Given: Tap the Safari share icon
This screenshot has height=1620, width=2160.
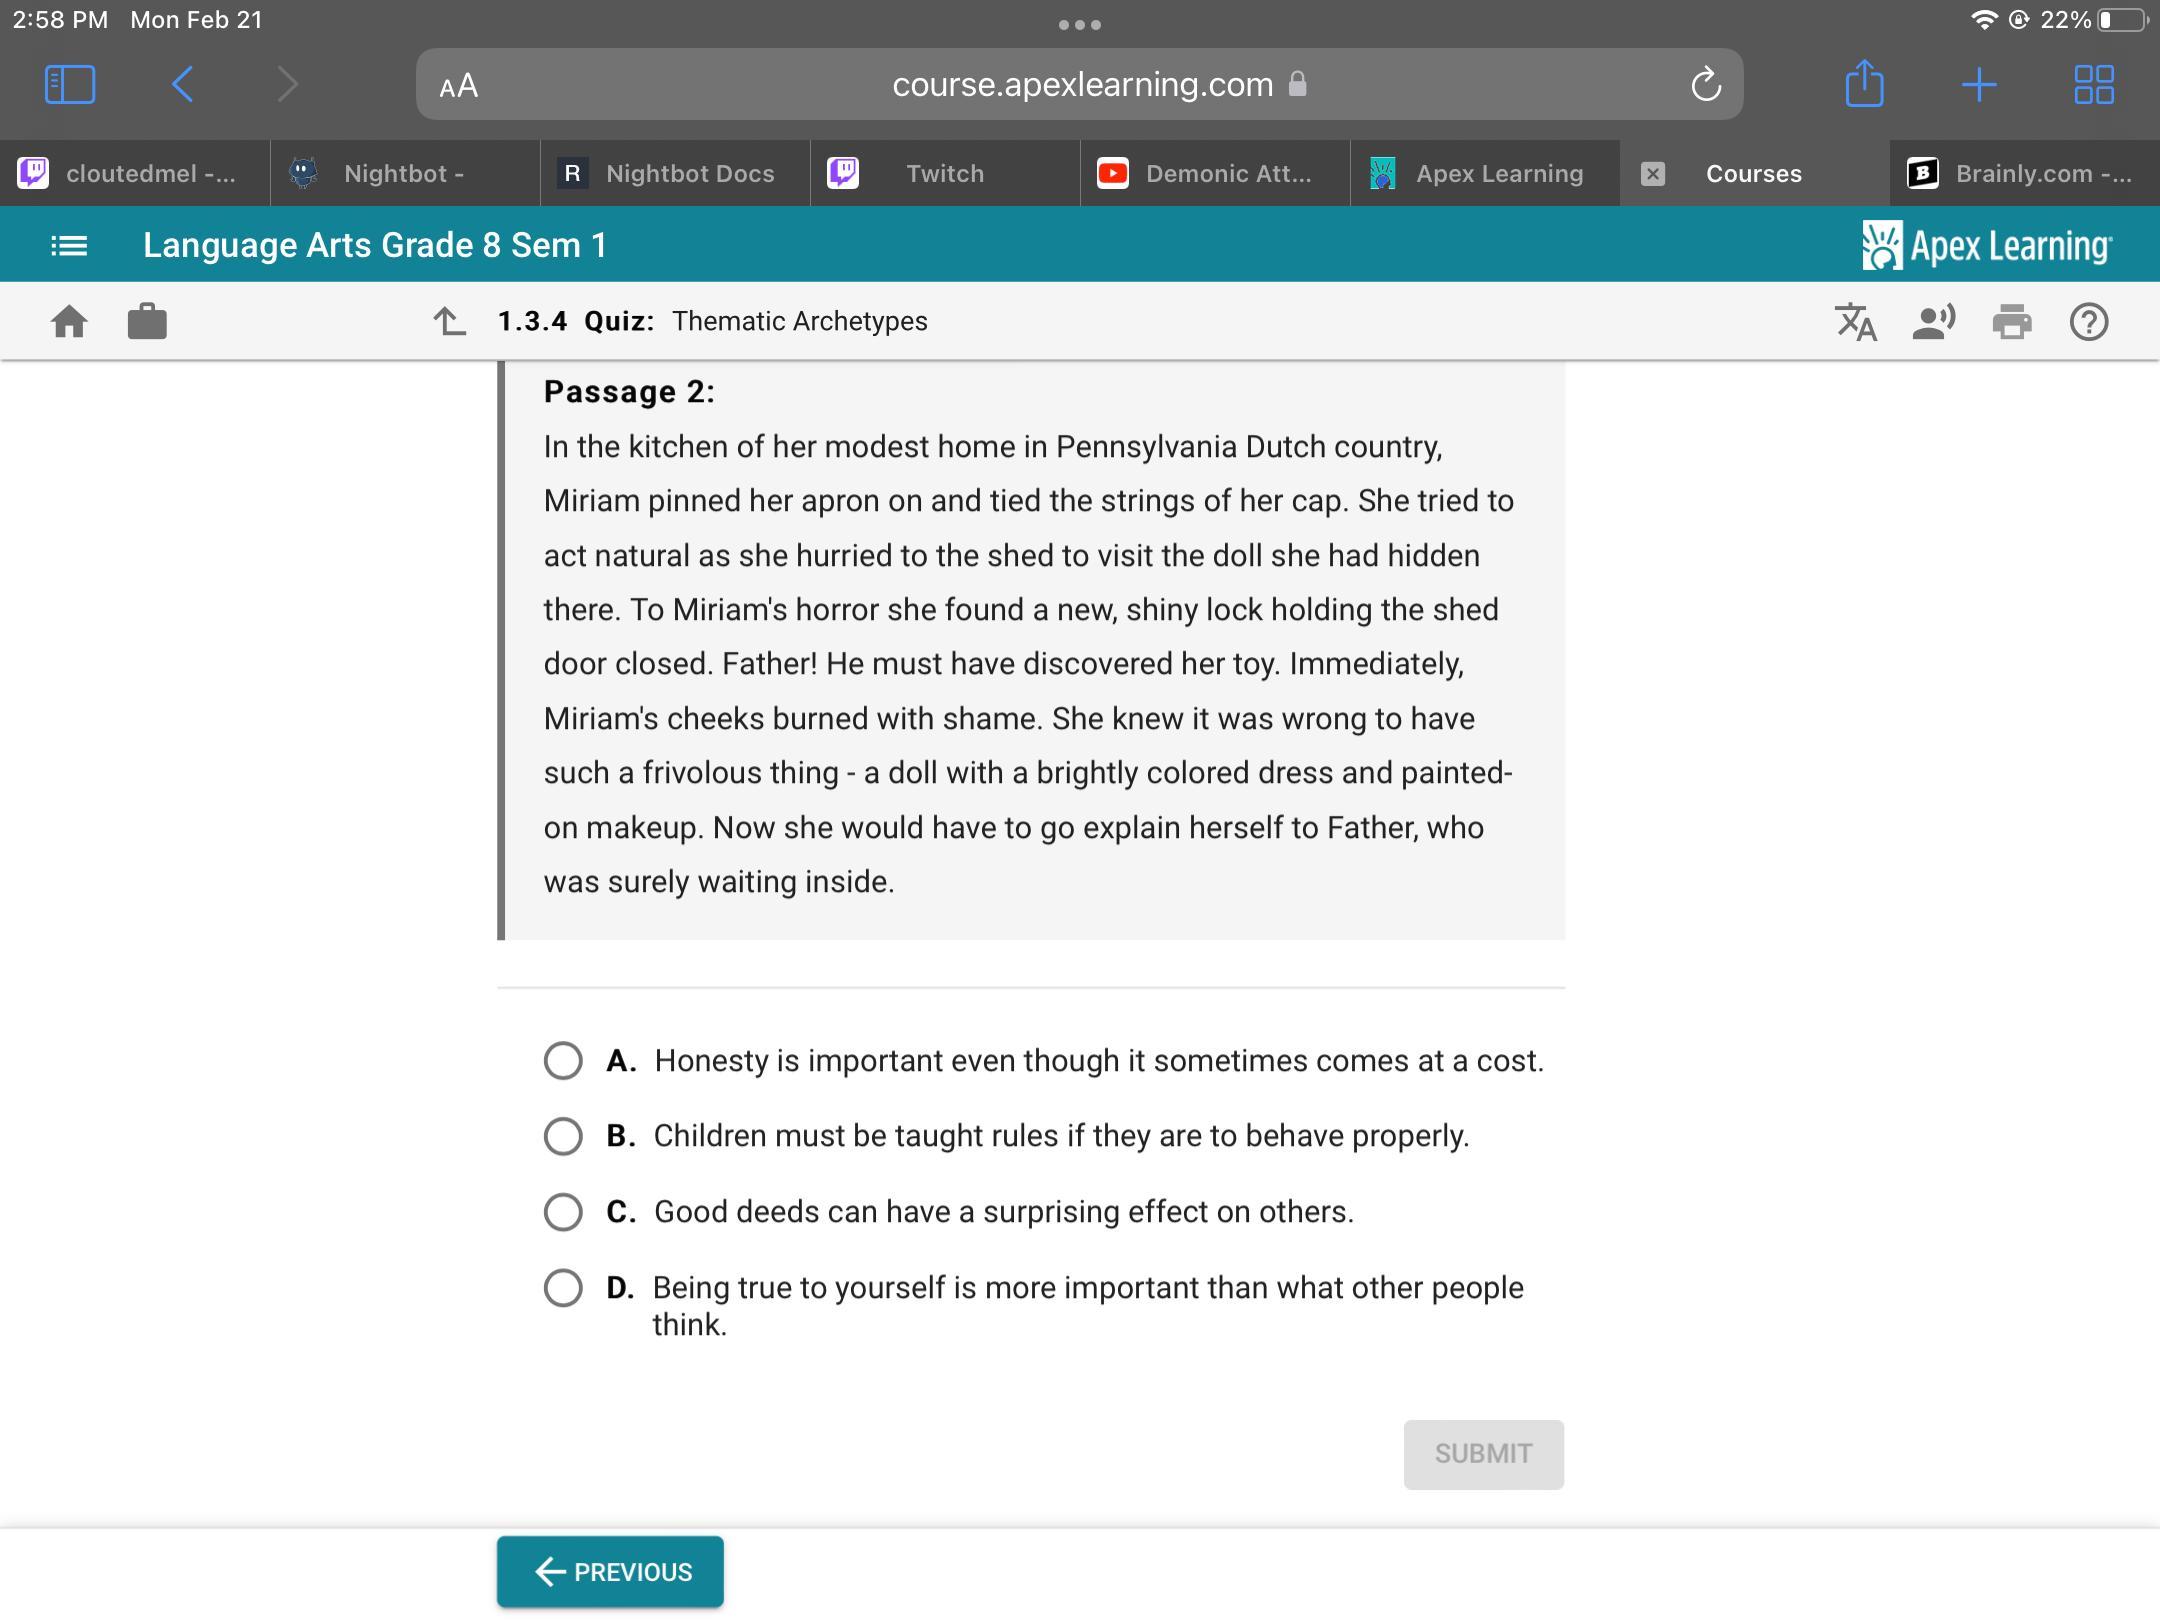Looking at the screenshot, I should tap(1864, 84).
